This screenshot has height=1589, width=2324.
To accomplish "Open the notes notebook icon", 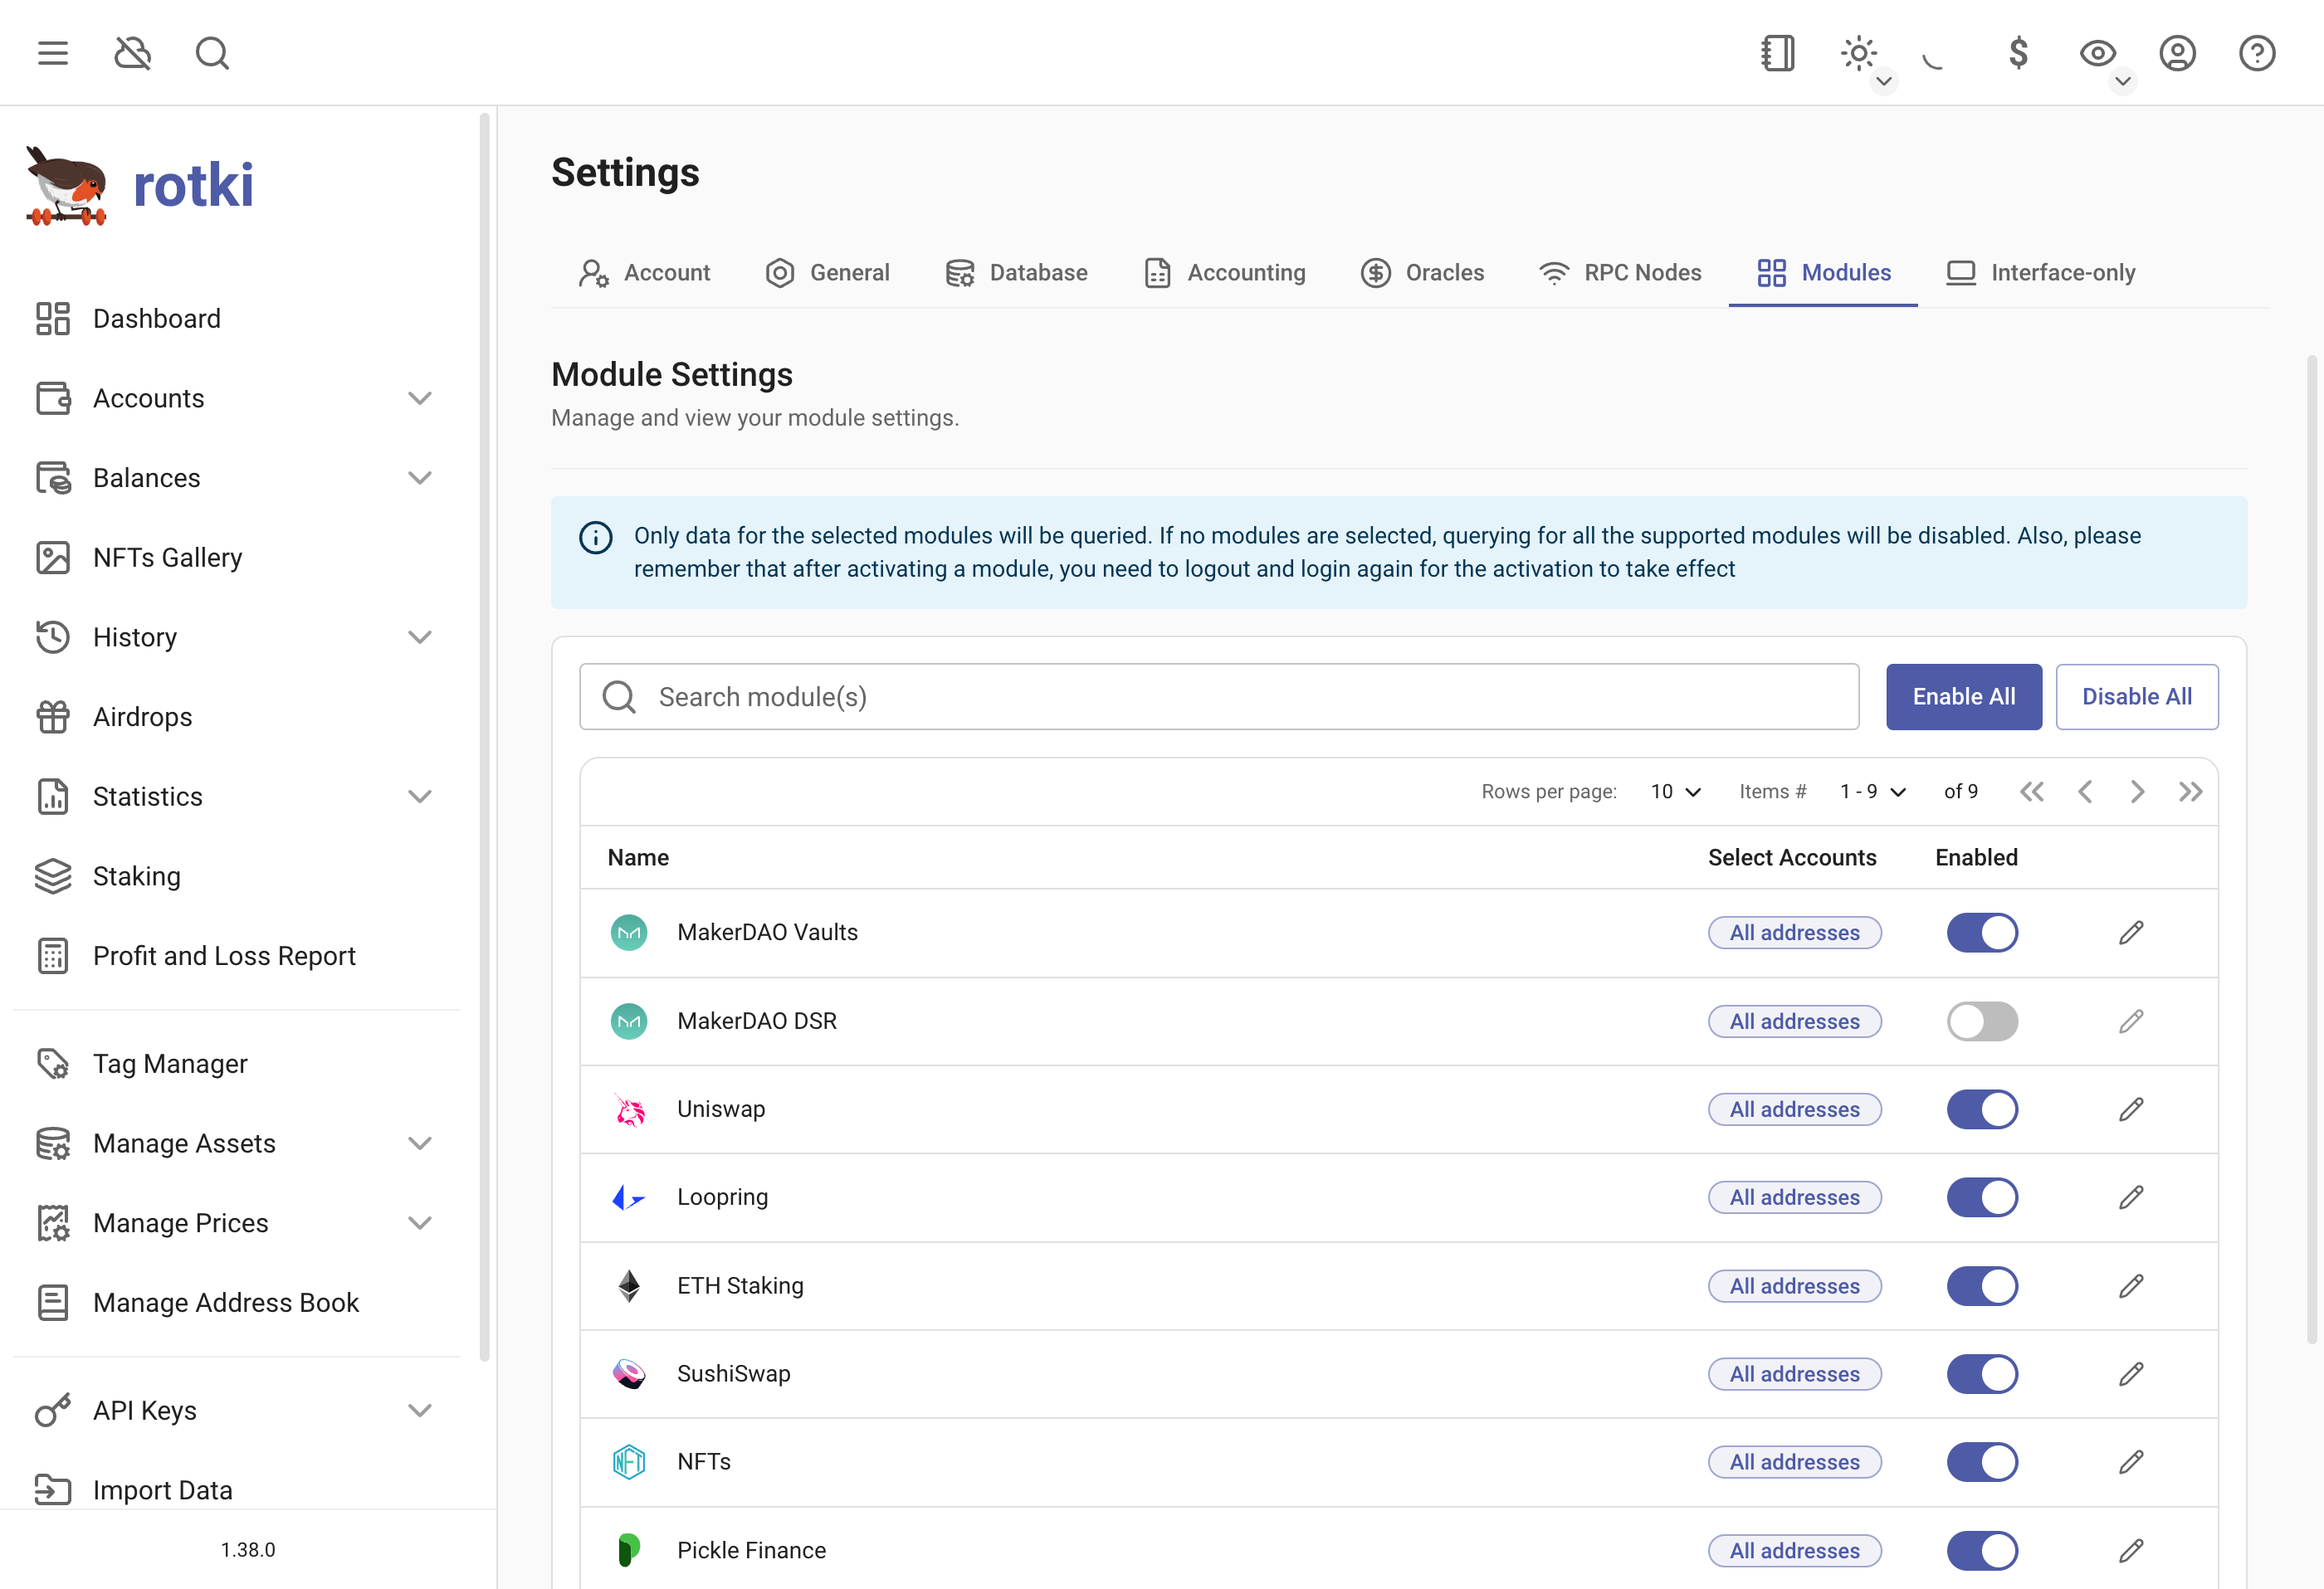I will [1778, 53].
